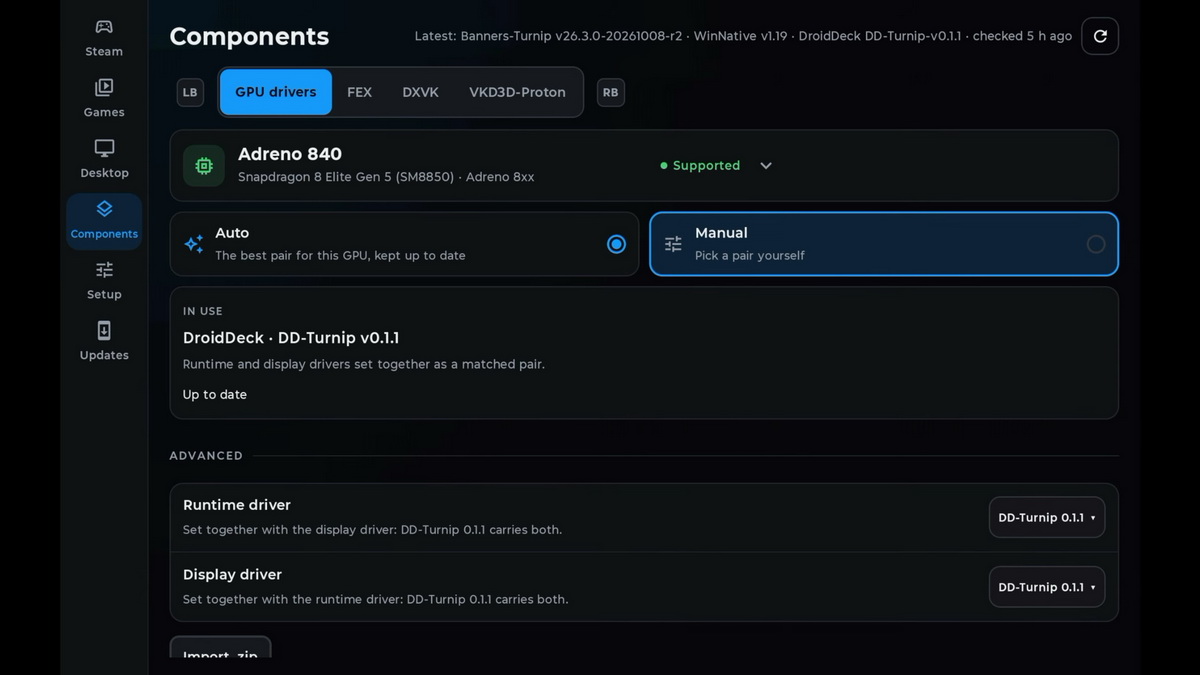
Task: Expand the Adreno 840 Supported chevron
Action: pos(766,166)
